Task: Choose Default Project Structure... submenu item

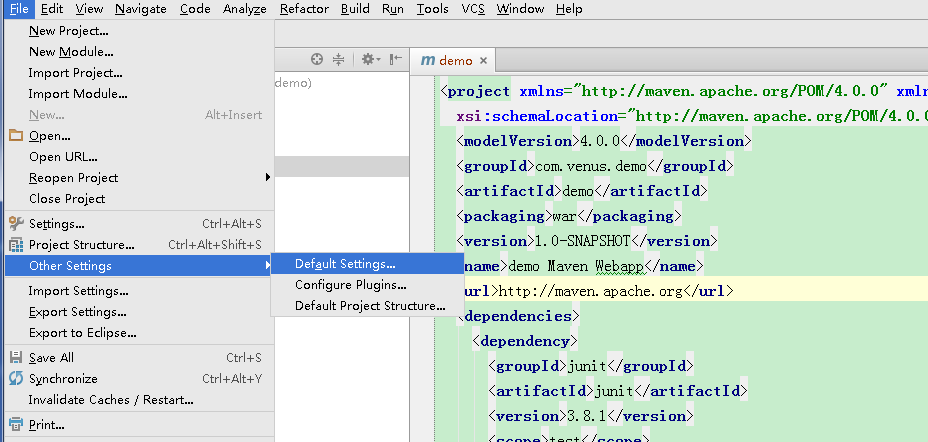Action: pos(368,305)
